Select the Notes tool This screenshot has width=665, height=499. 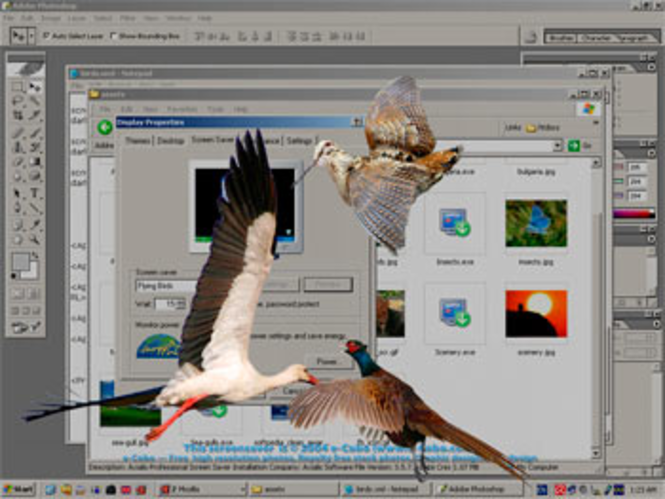(x=17, y=225)
